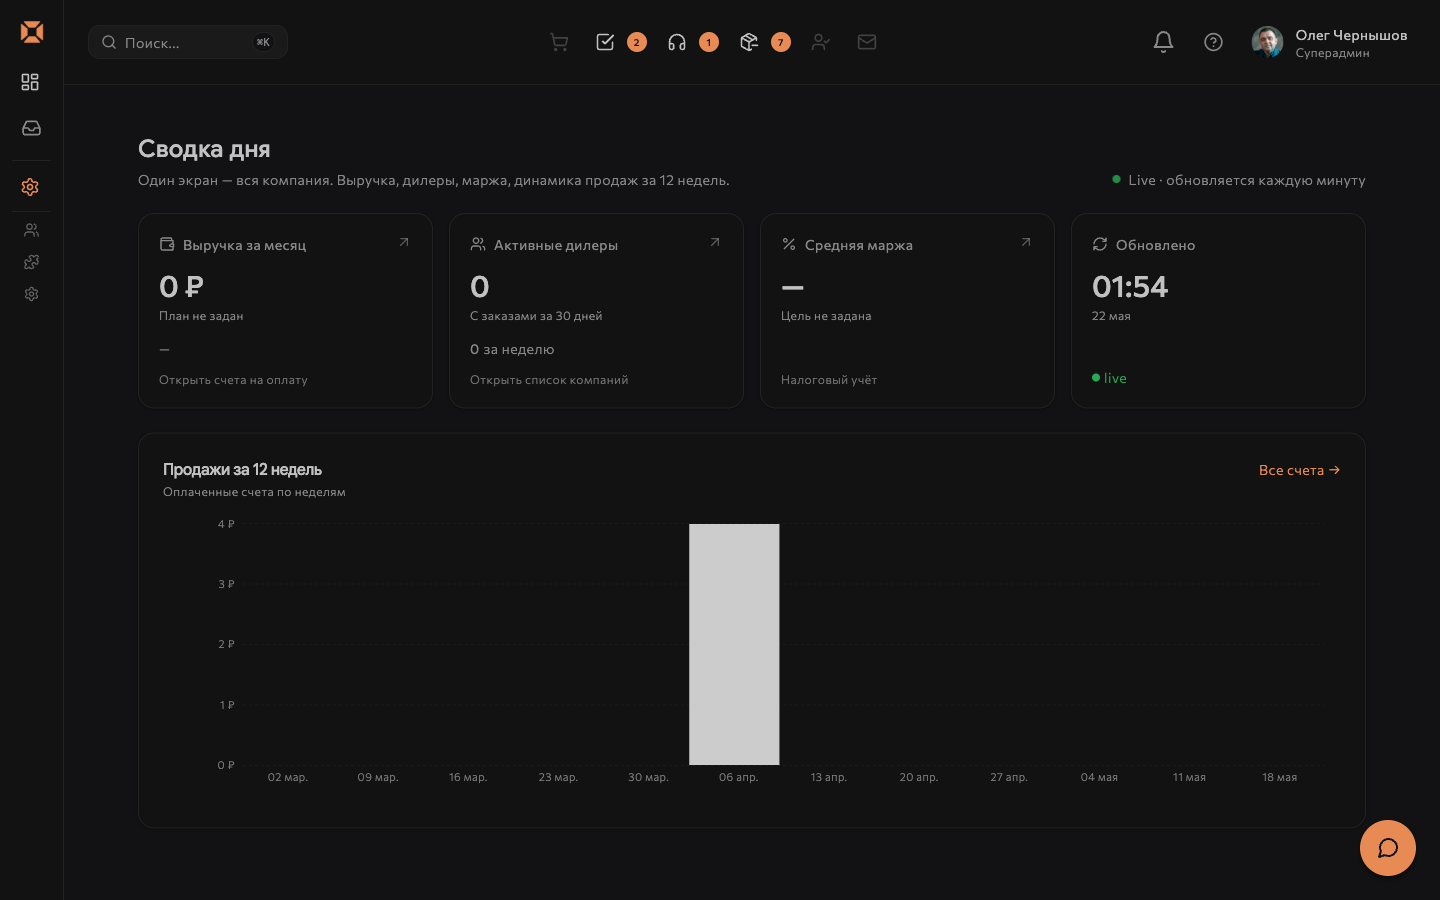
Task: Open the link Открыть счета на оплату
Action: point(233,380)
